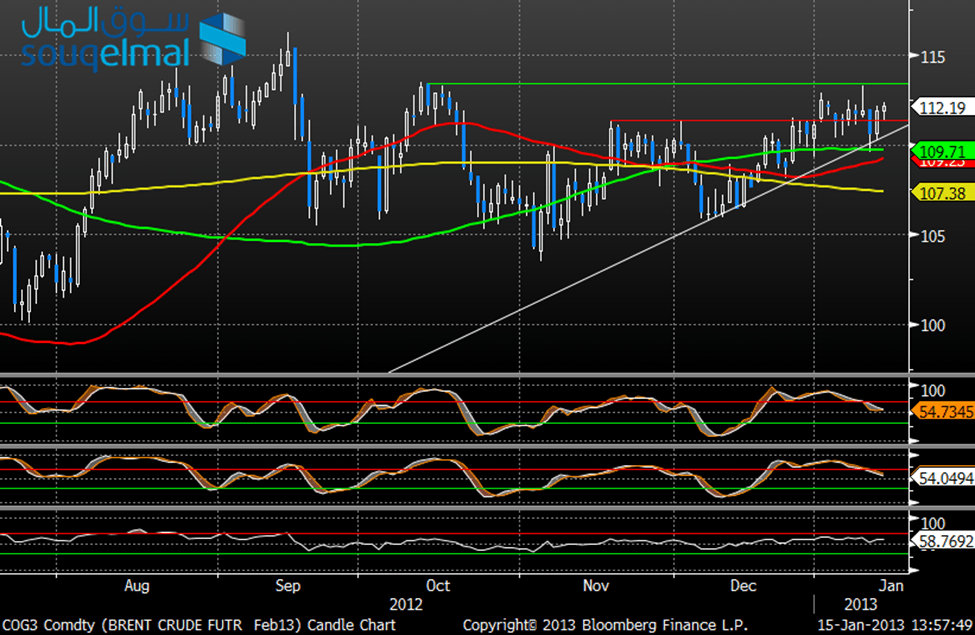
Task: Click the 100 label on the price axis
Action: [x=933, y=325]
